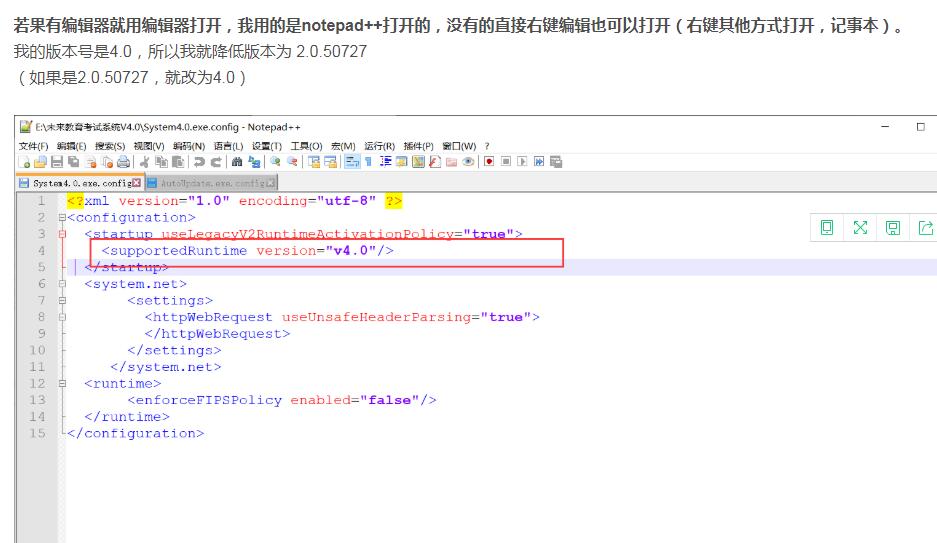Click line number 15 in the margin
This screenshot has width=937, height=543.
point(37,433)
